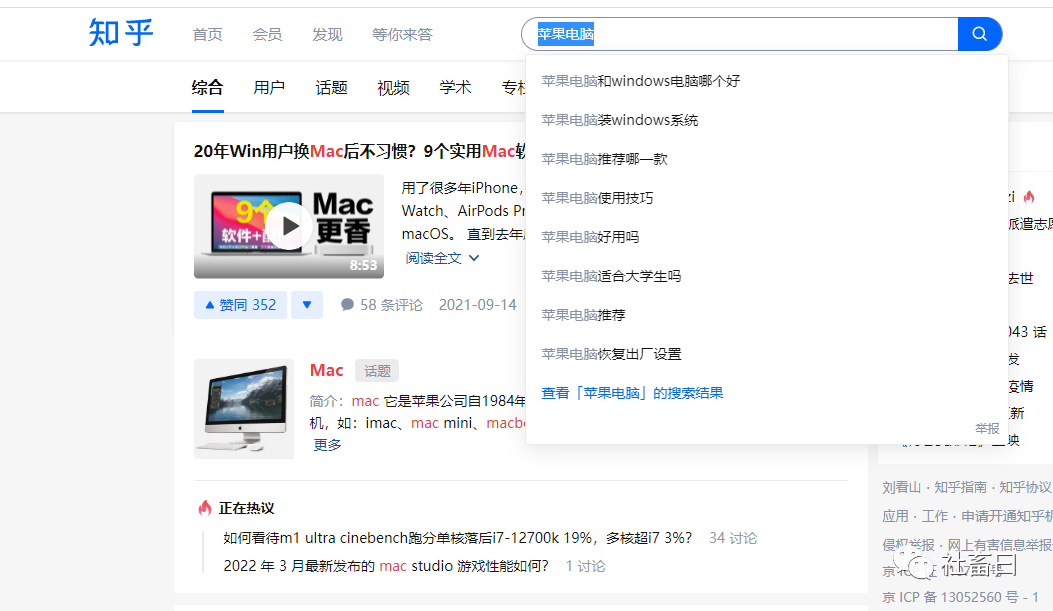The width and height of the screenshot is (1053, 611).
Task: Click the 1 讨论 count
Action: (585, 566)
